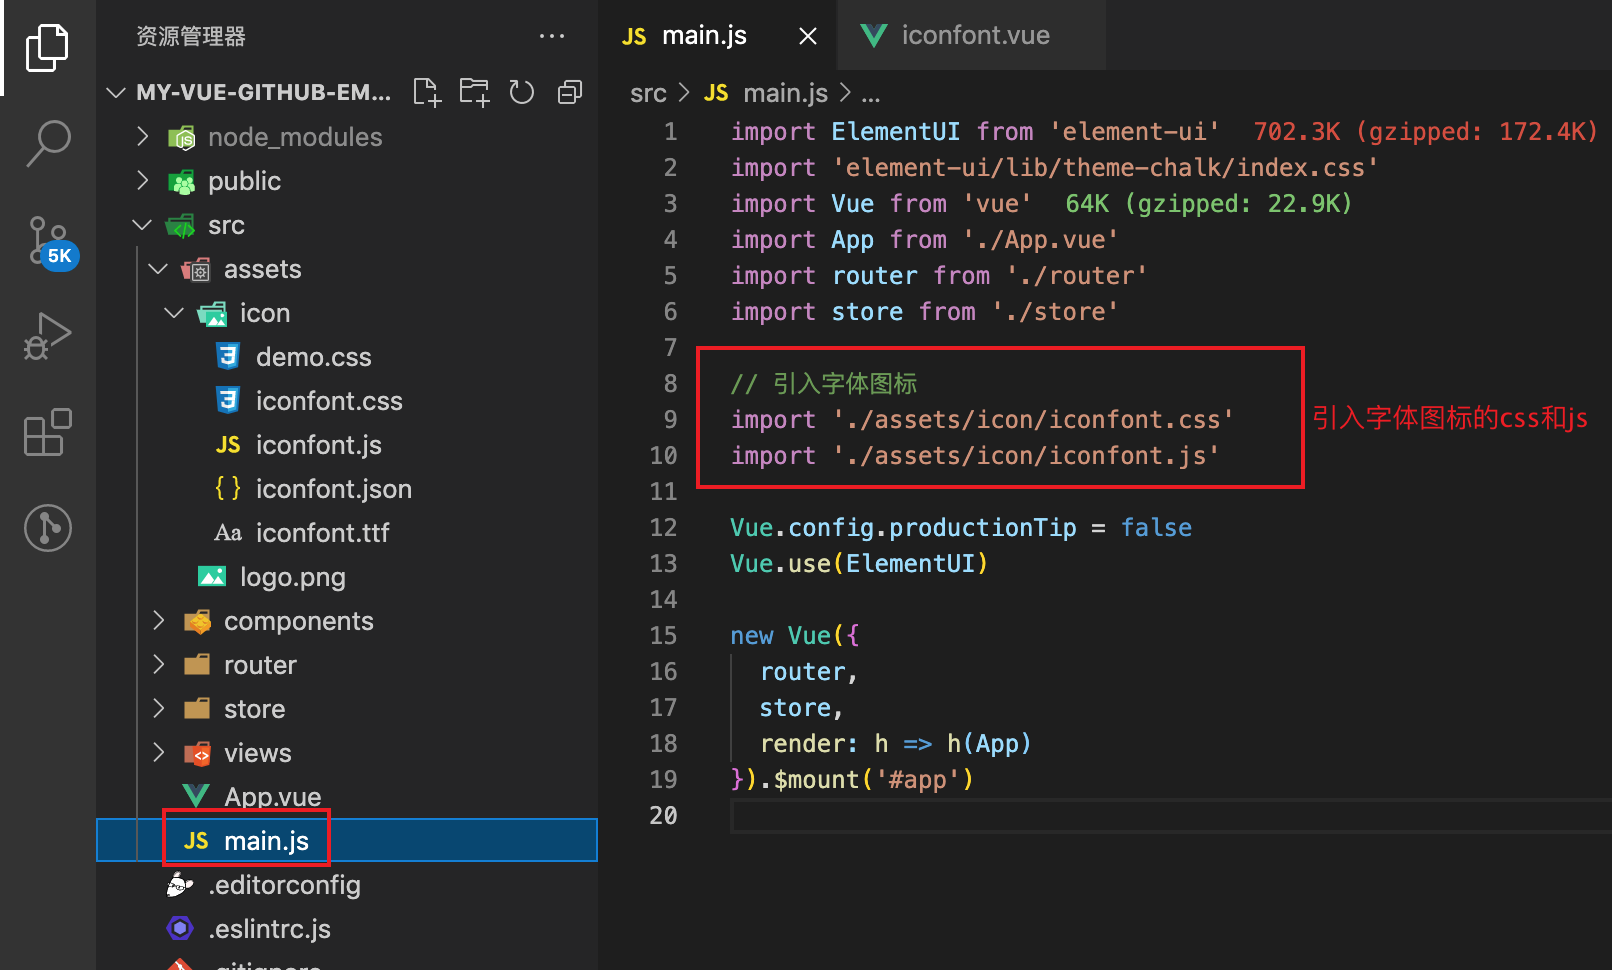Click src in the editor breadcrumb

(x=648, y=93)
